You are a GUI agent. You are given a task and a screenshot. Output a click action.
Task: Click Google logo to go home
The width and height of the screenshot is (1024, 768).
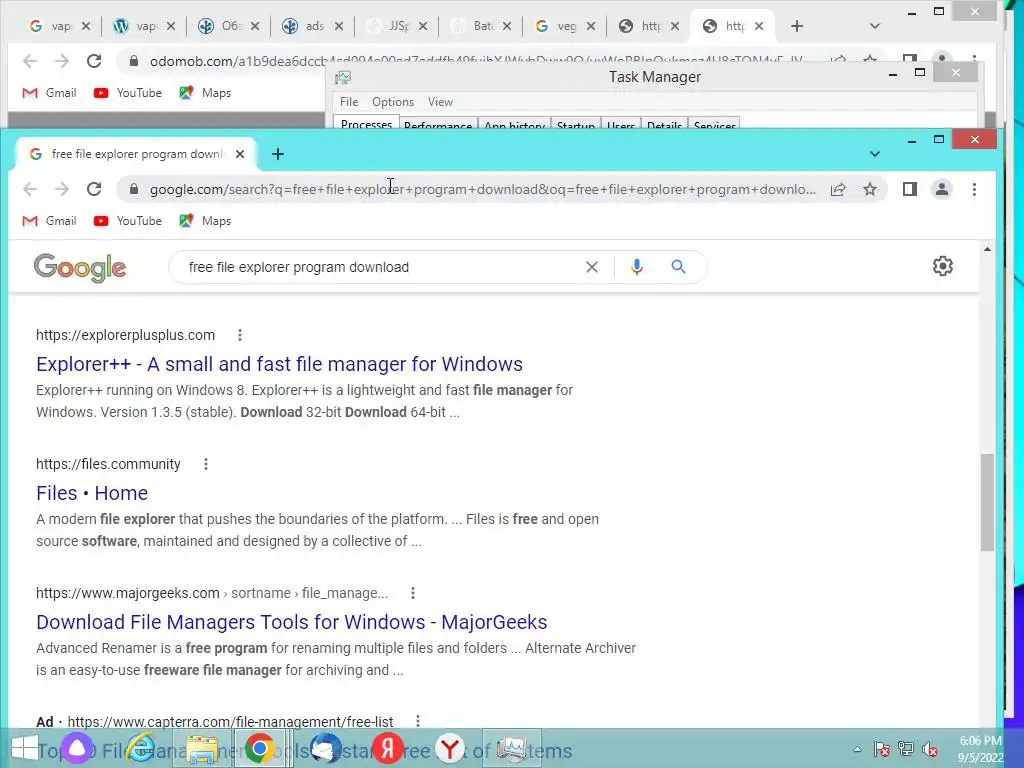tap(80, 268)
